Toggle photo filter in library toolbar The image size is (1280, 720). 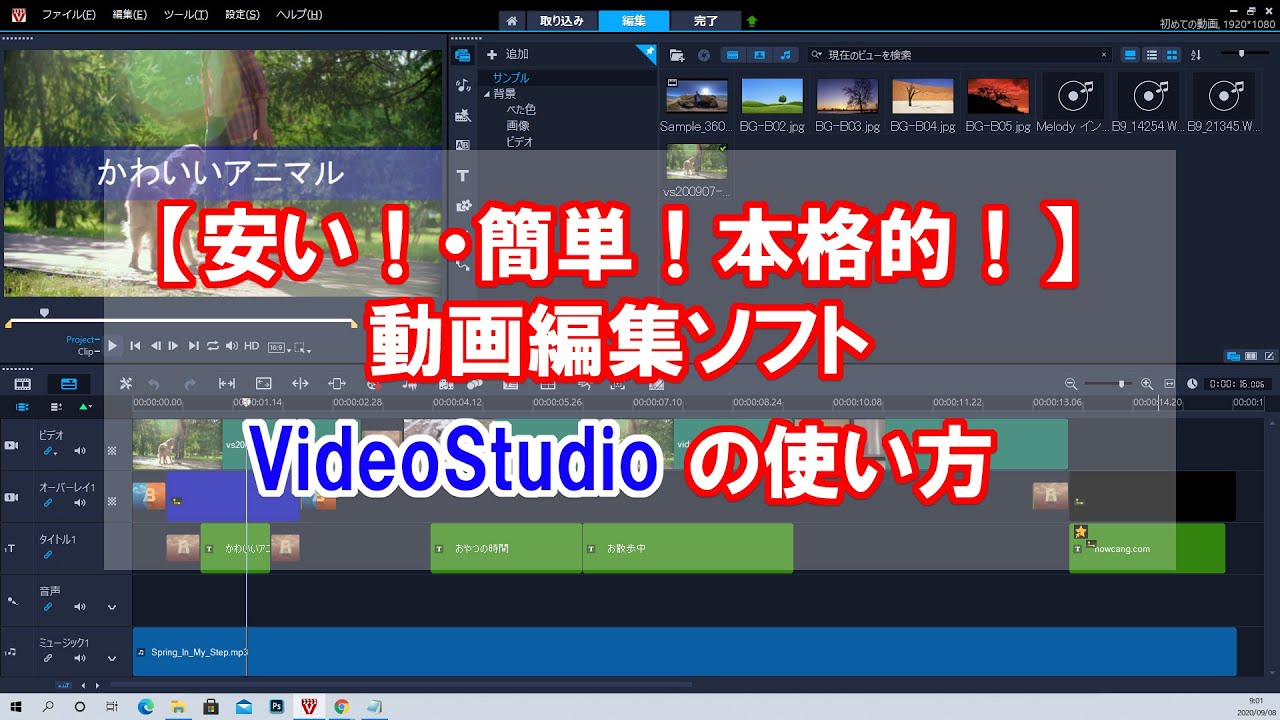(760, 55)
